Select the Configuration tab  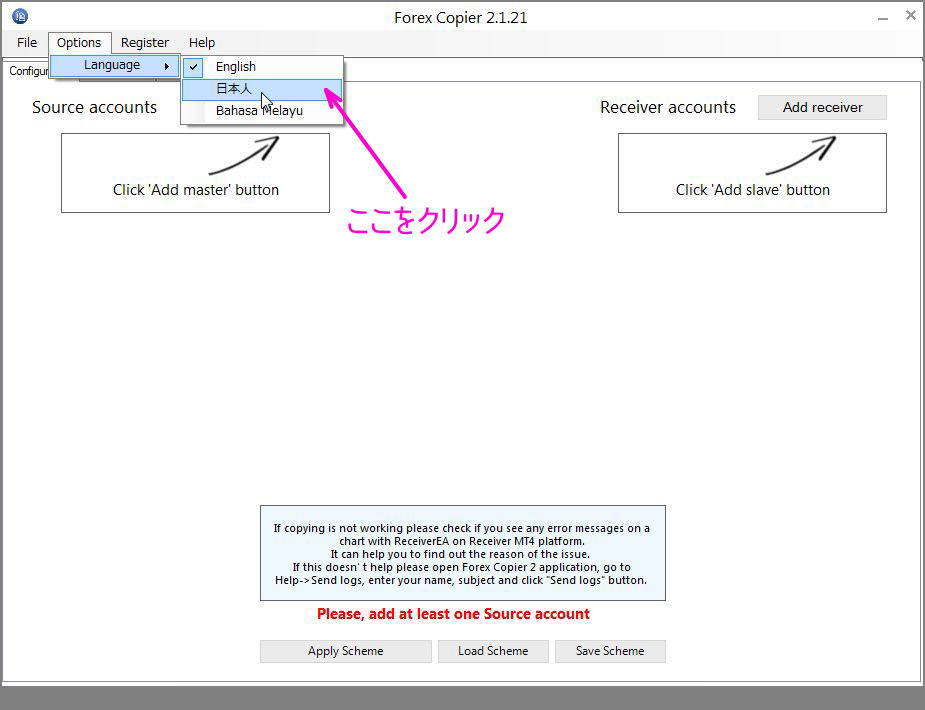pos(28,71)
